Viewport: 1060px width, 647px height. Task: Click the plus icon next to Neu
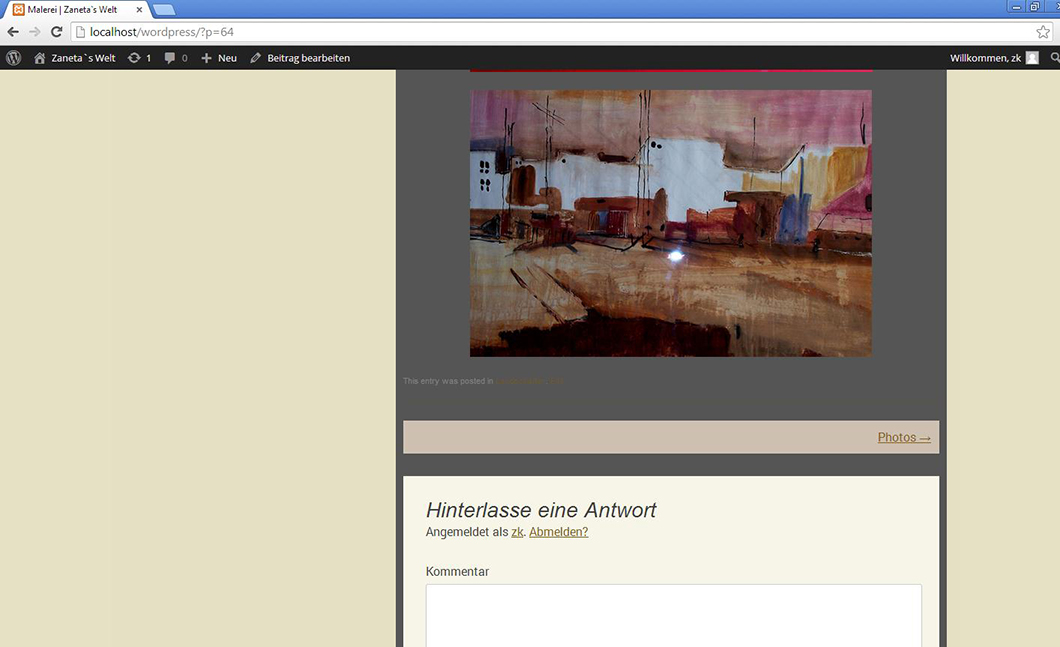206,58
